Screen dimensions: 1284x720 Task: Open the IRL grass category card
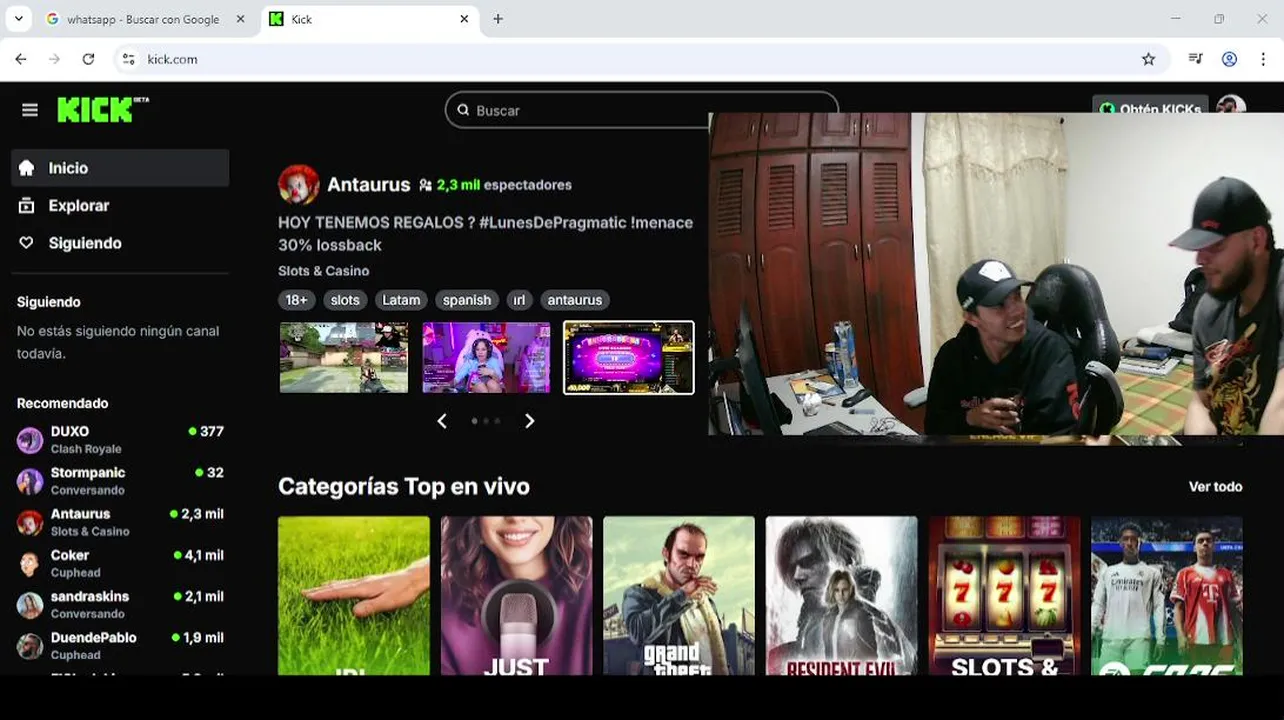(354, 595)
